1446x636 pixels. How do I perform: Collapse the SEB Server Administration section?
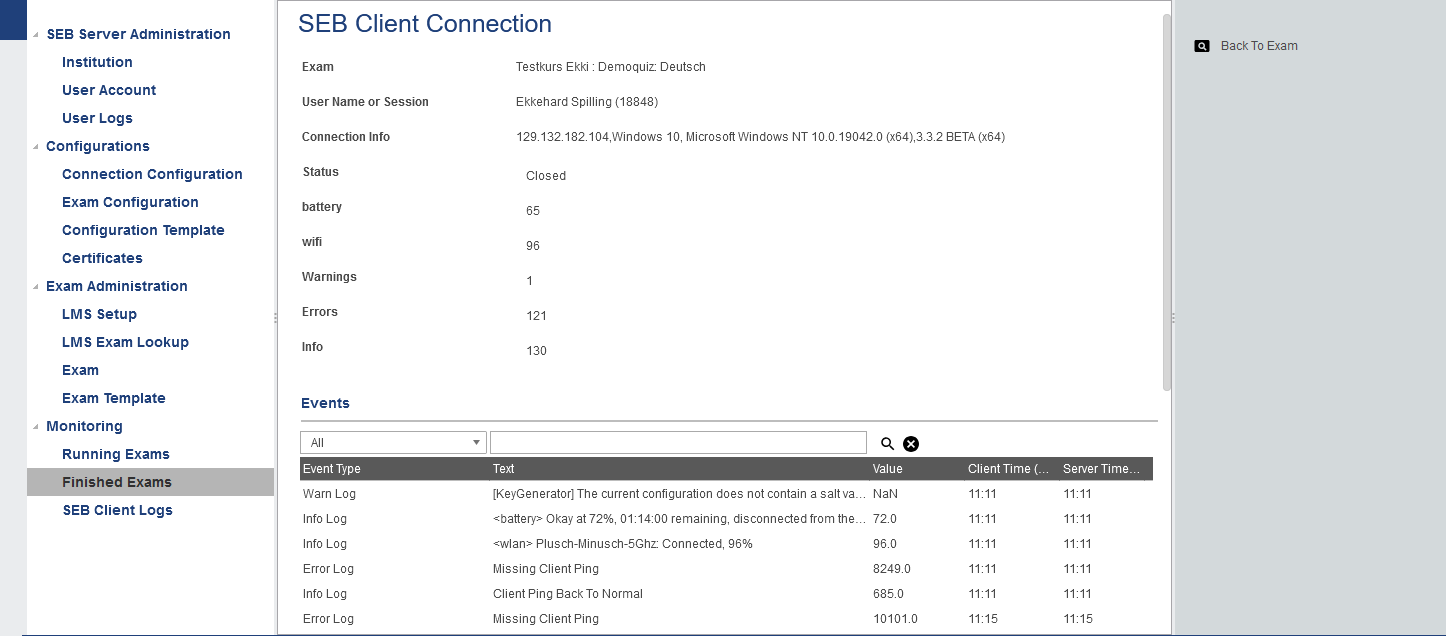click(37, 35)
